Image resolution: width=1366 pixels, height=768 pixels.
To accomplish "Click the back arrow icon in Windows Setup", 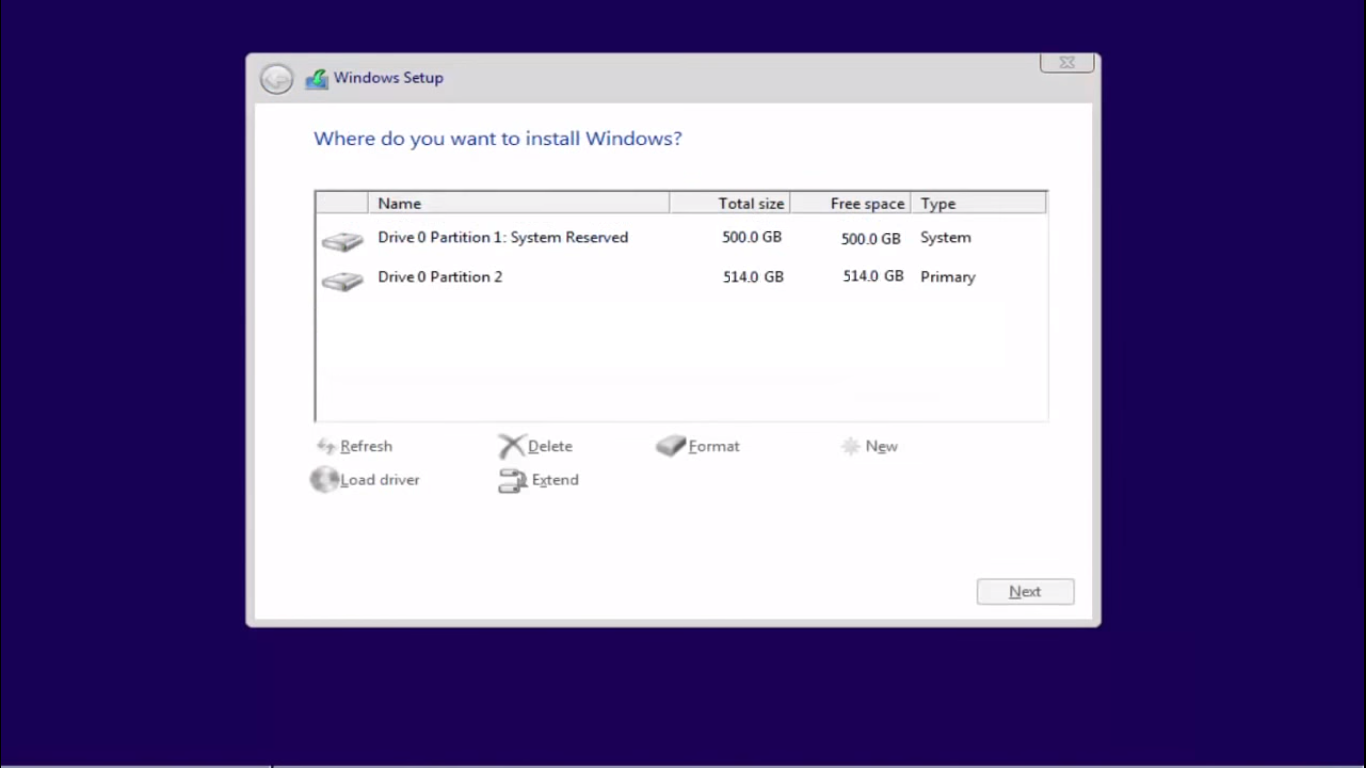I will 276,79.
